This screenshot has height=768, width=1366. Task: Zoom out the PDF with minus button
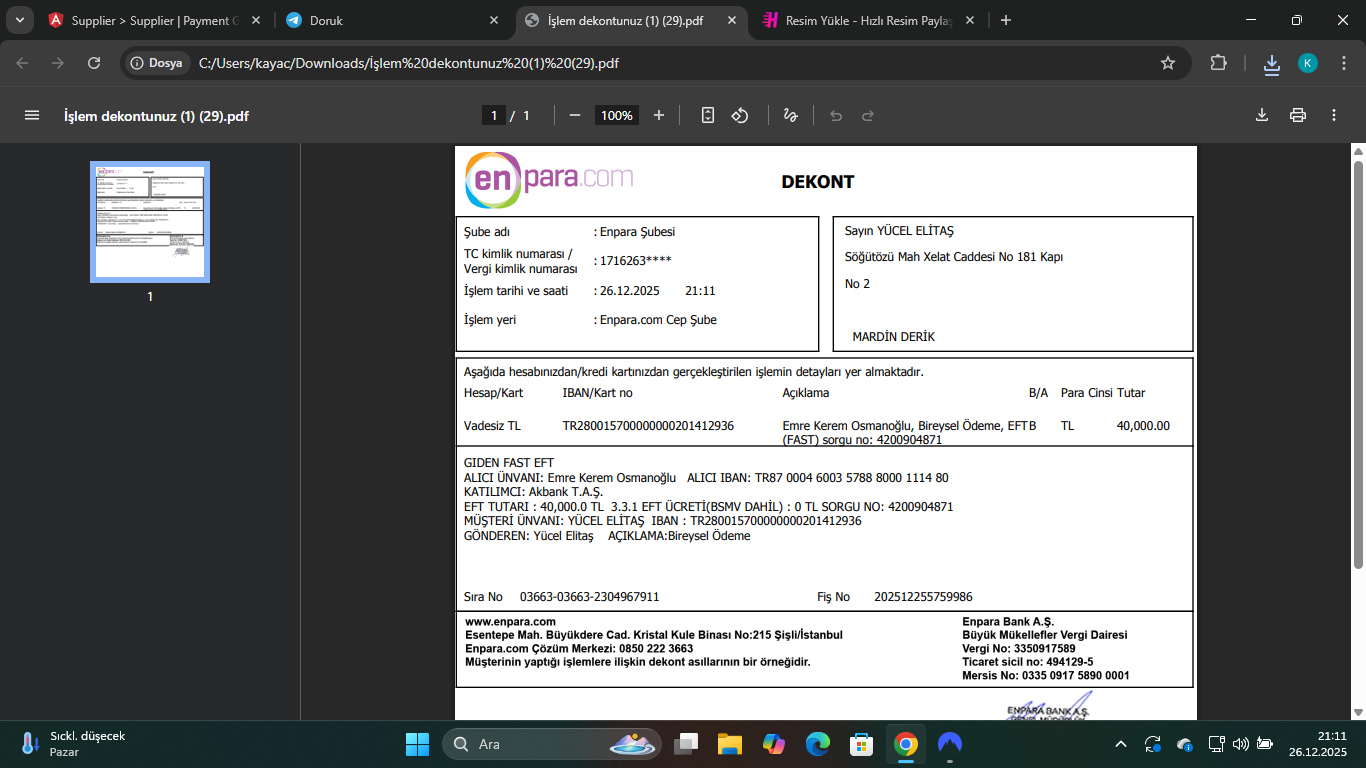575,115
